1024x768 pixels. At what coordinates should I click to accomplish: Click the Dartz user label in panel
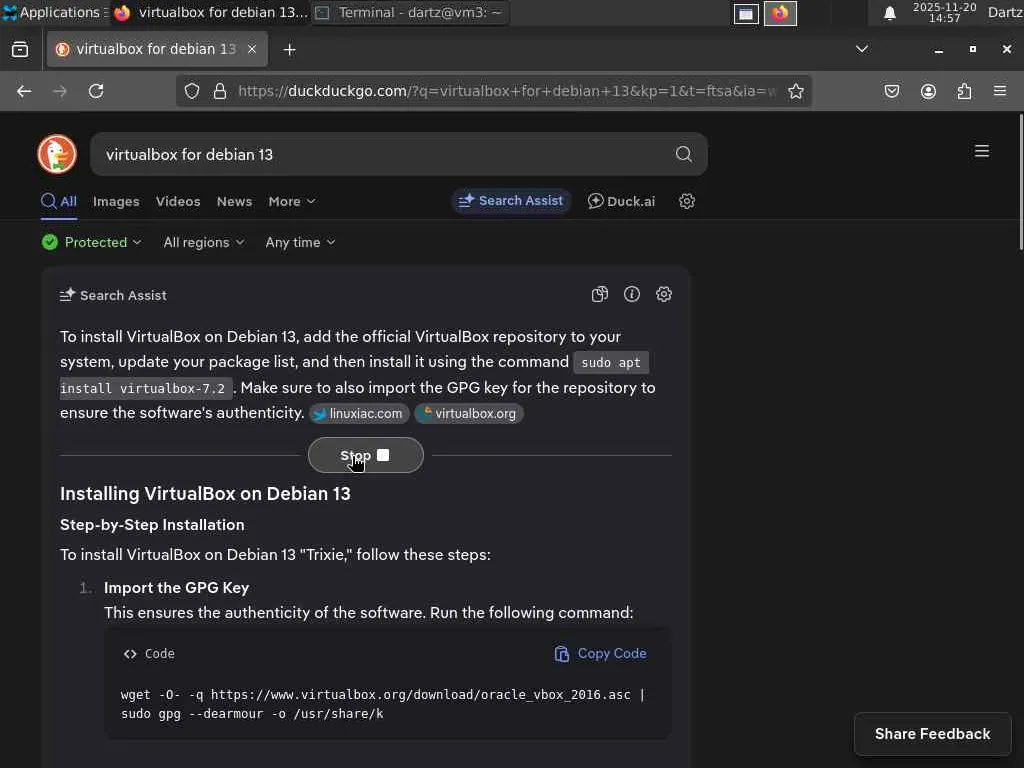(1005, 12)
